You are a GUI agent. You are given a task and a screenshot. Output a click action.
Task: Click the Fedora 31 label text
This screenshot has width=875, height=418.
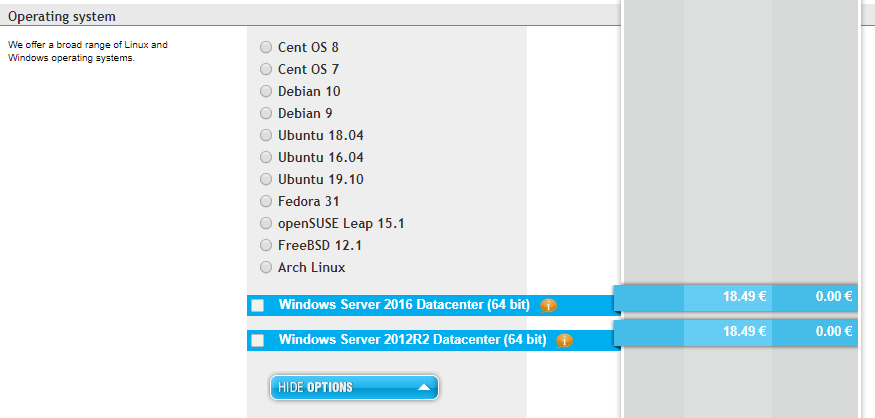[x=309, y=201]
